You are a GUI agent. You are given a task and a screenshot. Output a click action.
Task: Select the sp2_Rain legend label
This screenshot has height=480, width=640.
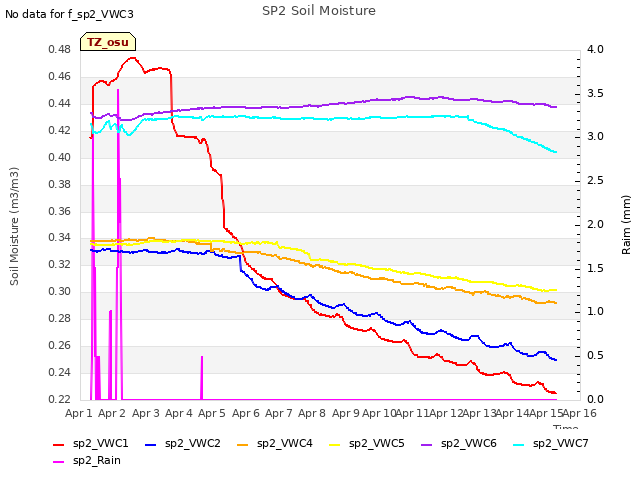pos(97,461)
